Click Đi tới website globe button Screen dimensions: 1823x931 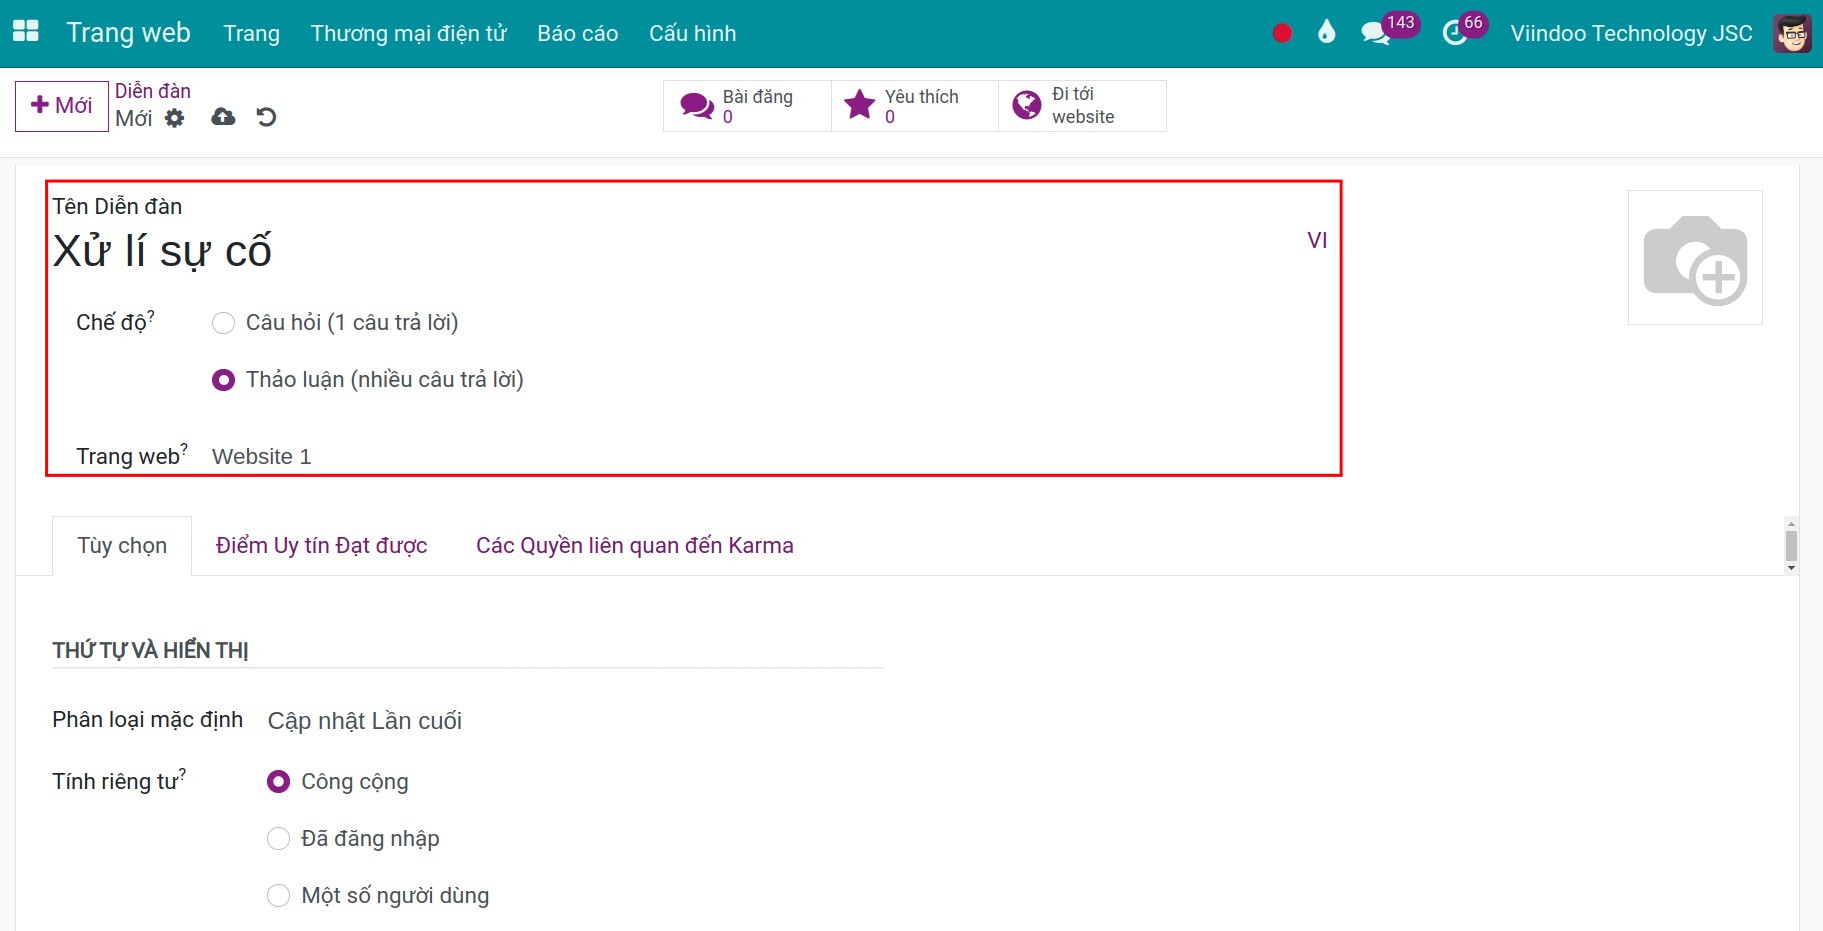tap(1082, 106)
